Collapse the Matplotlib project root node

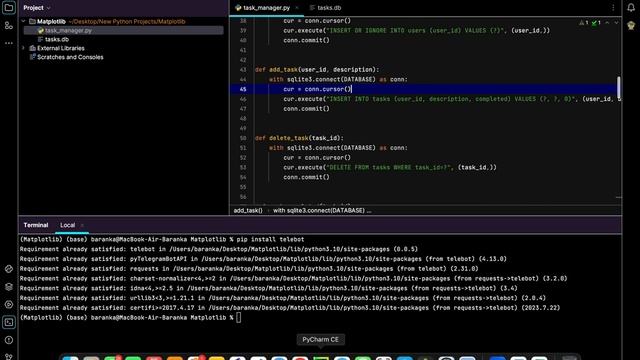point(23,21)
